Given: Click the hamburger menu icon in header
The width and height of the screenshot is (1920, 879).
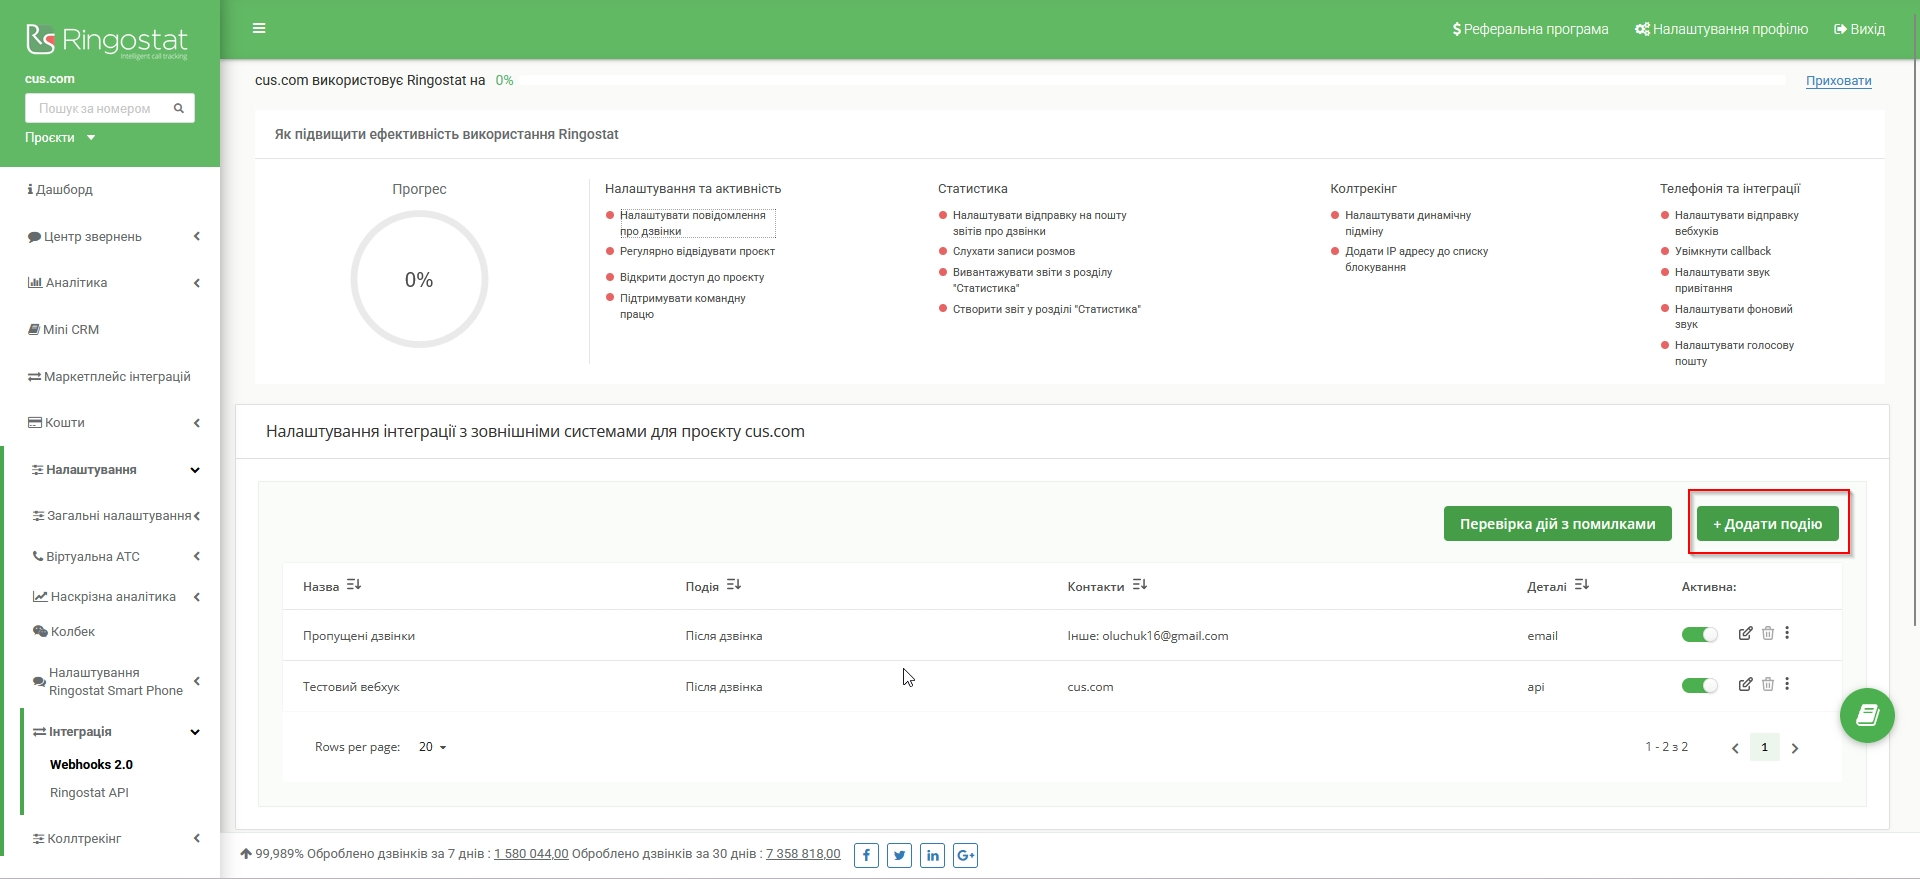Looking at the screenshot, I should tap(259, 28).
